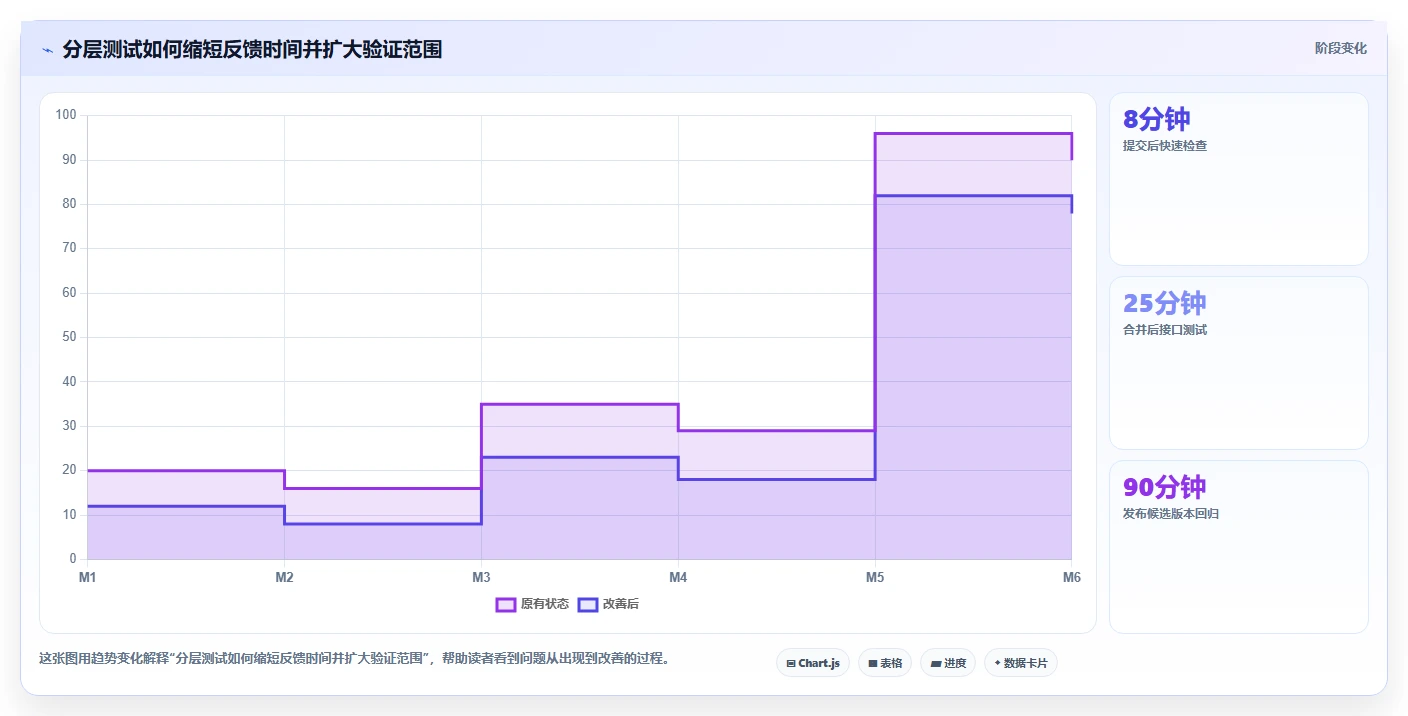Viewport: 1408px width, 716px height.
Task: Open the 90分钟 data card
Action: click(1239, 547)
